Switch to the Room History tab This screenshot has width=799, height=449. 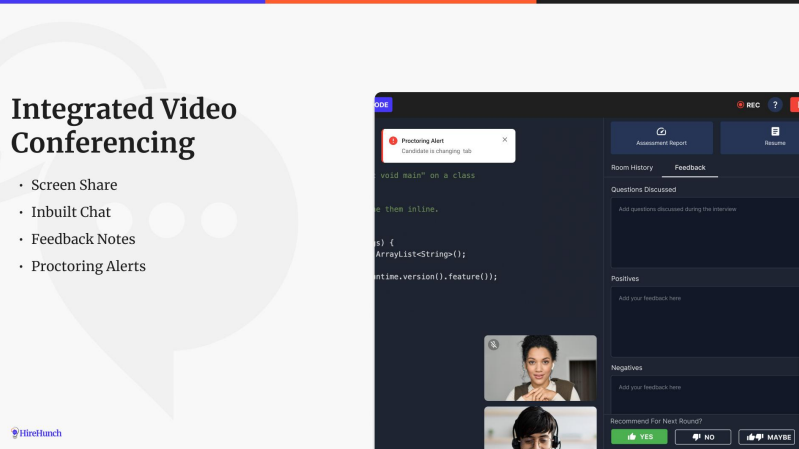(x=632, y=168)
